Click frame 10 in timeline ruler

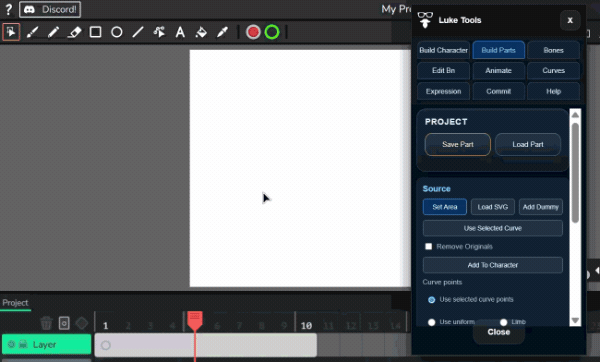tap(306, 326)
